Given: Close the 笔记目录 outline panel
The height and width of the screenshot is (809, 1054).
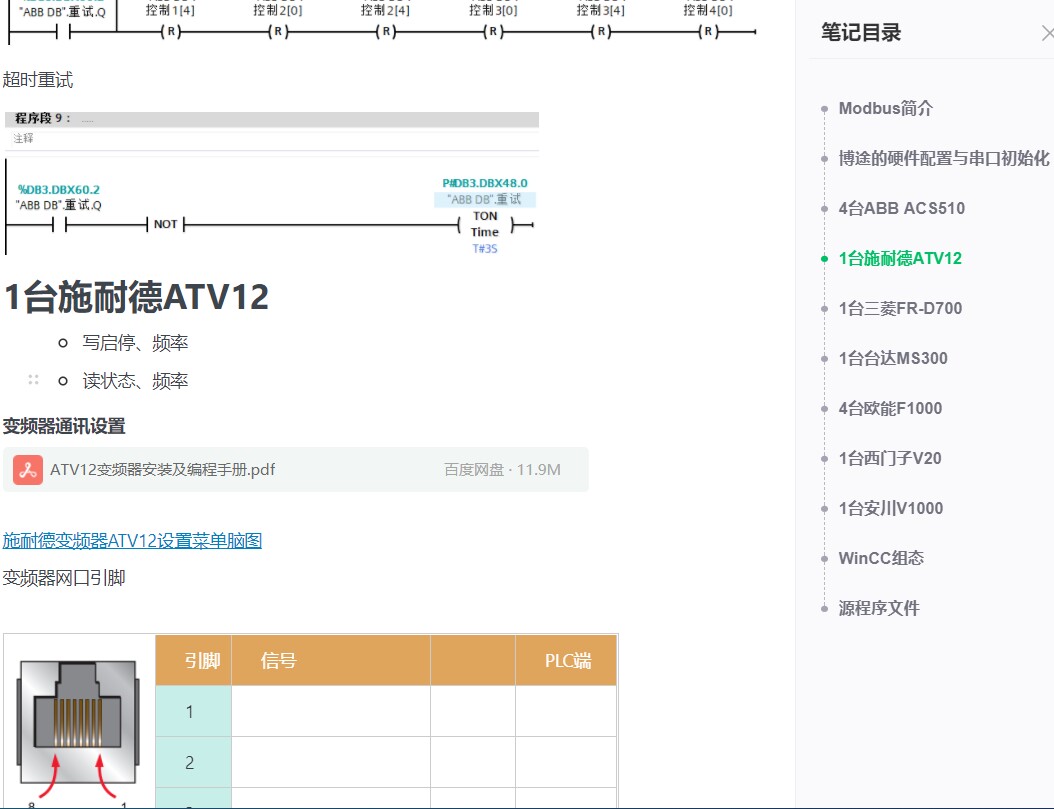Looking at the screenshot, I should pos(1047,33).
